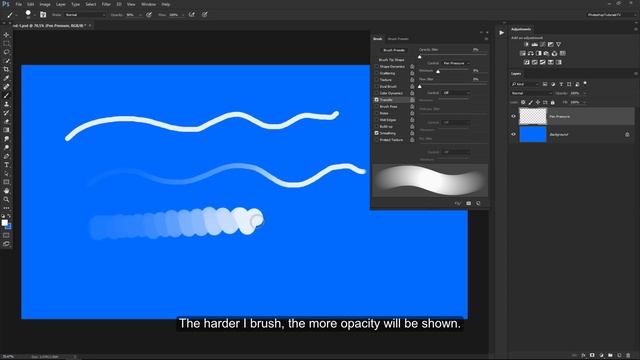Select the Crop tool
Screen dimensions: 640x360
click(6, 69)
